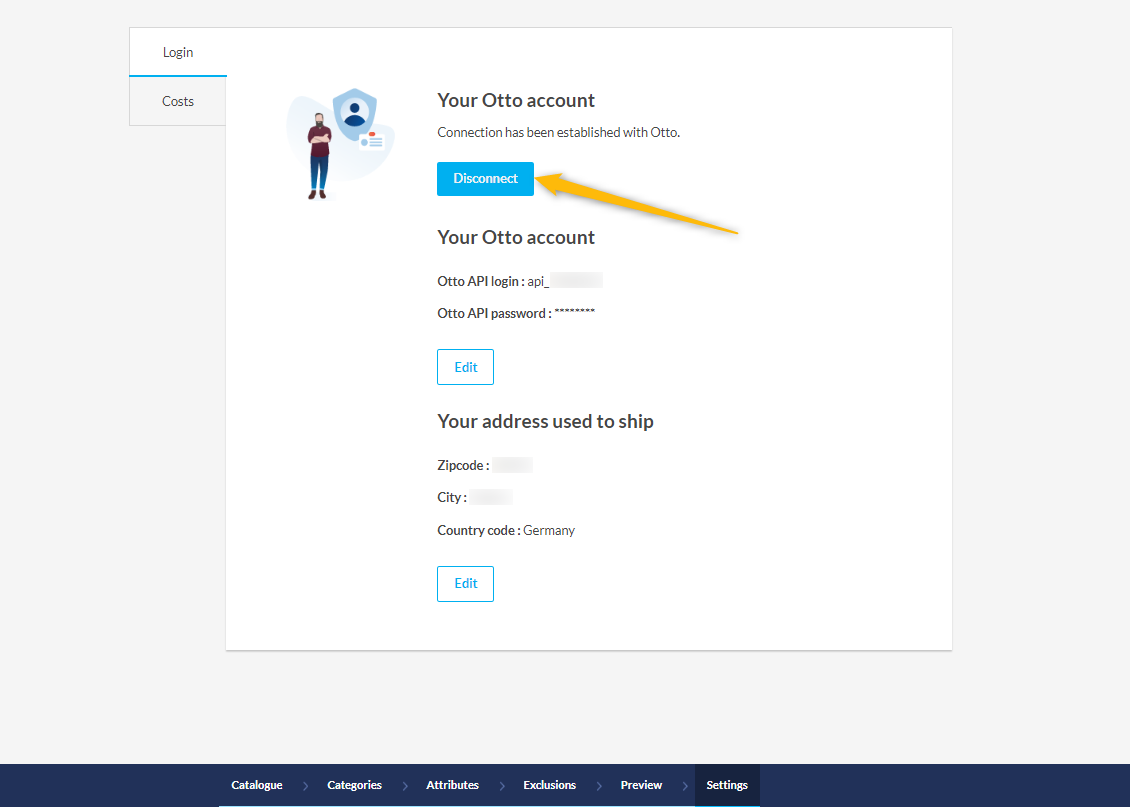This screenshot has width=1130, height=807.
Task: Click the blurred Zipcode value
Action: pos(512,465)
